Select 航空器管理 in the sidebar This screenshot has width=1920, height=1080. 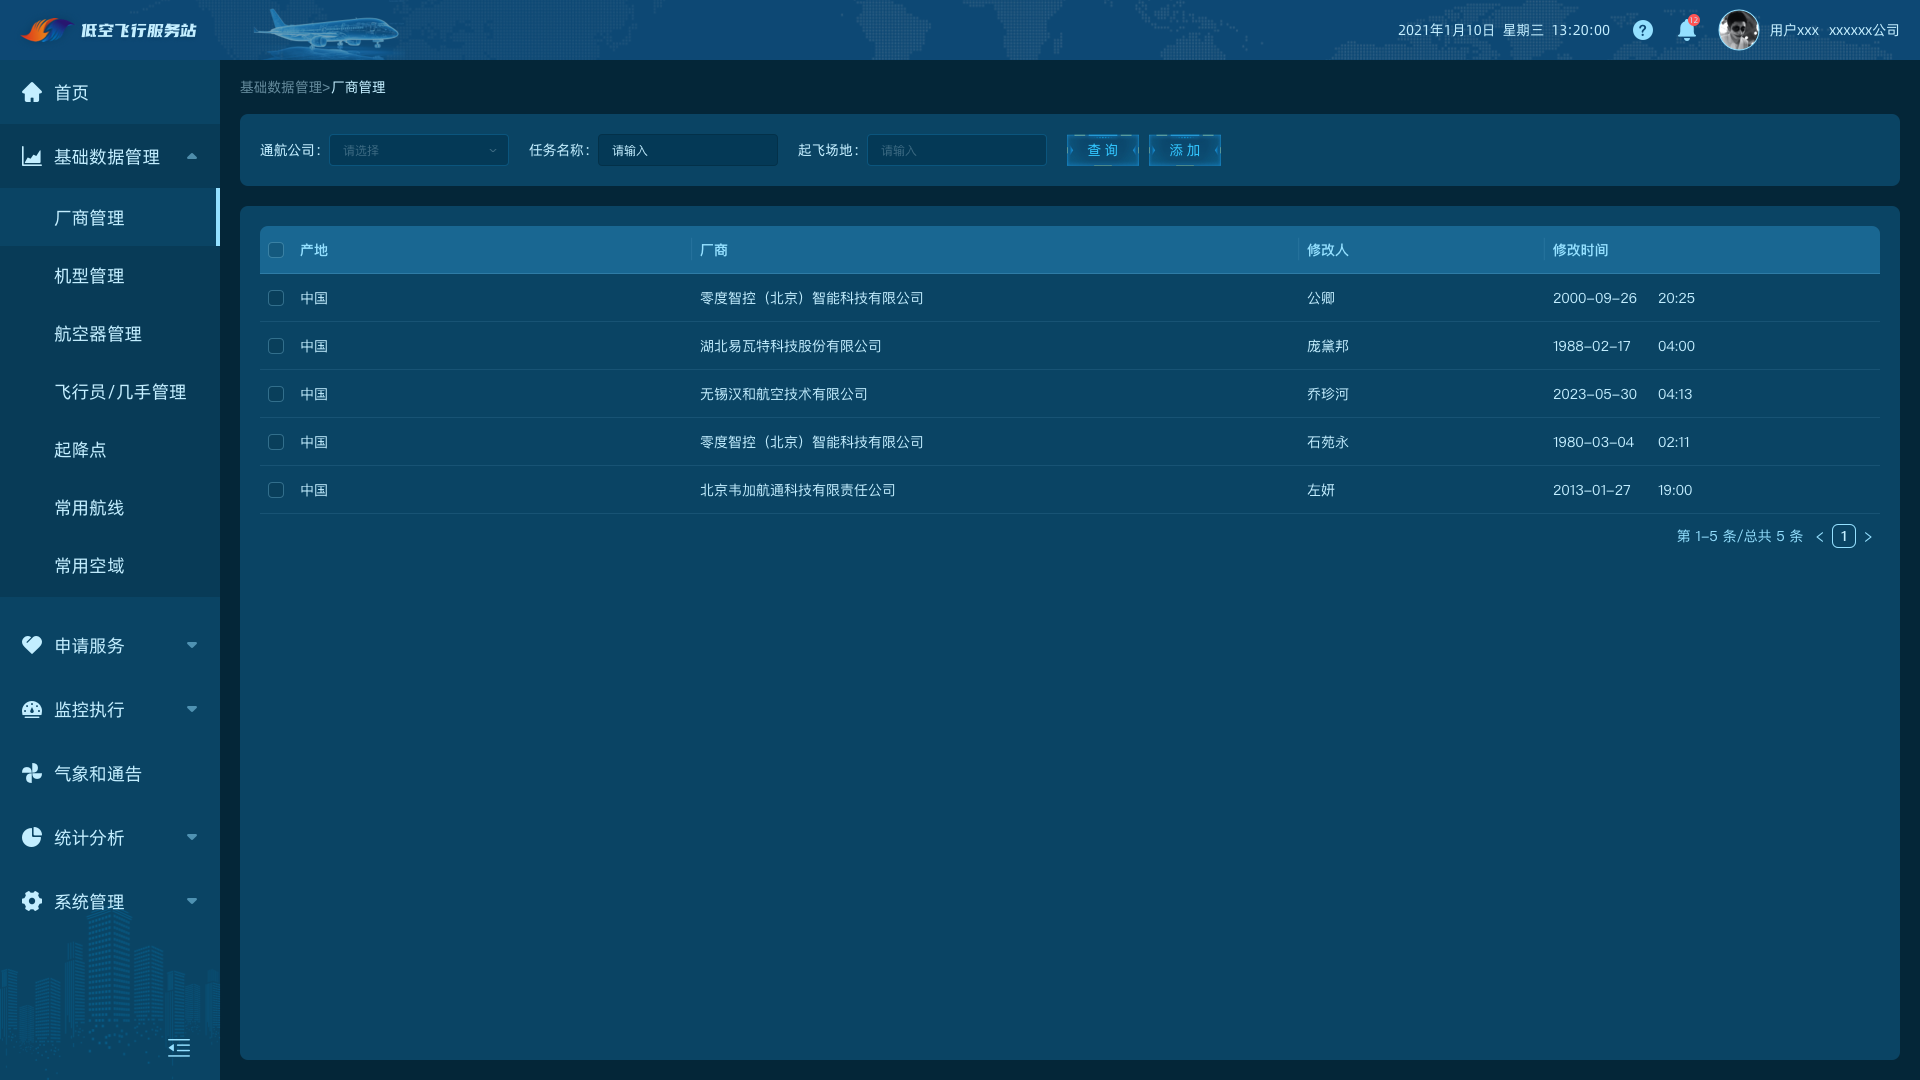tap(110, 333)
